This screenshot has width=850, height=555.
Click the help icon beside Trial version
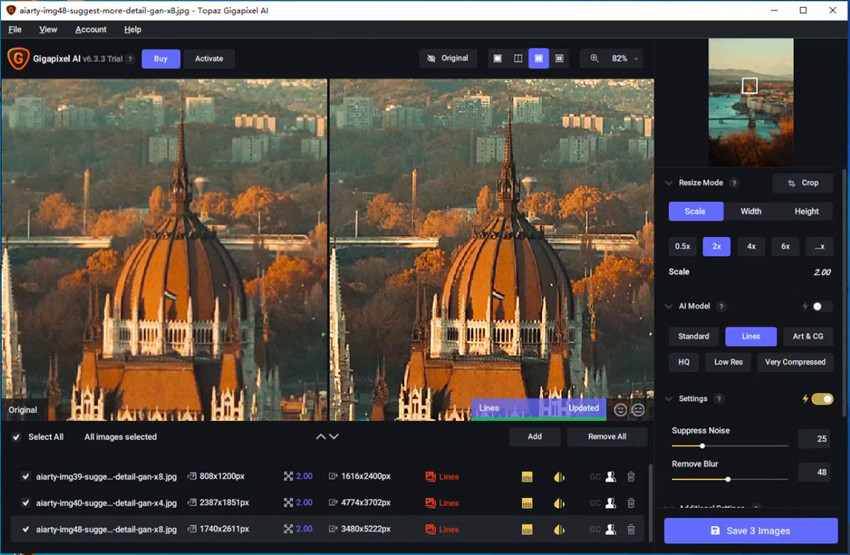130,59
